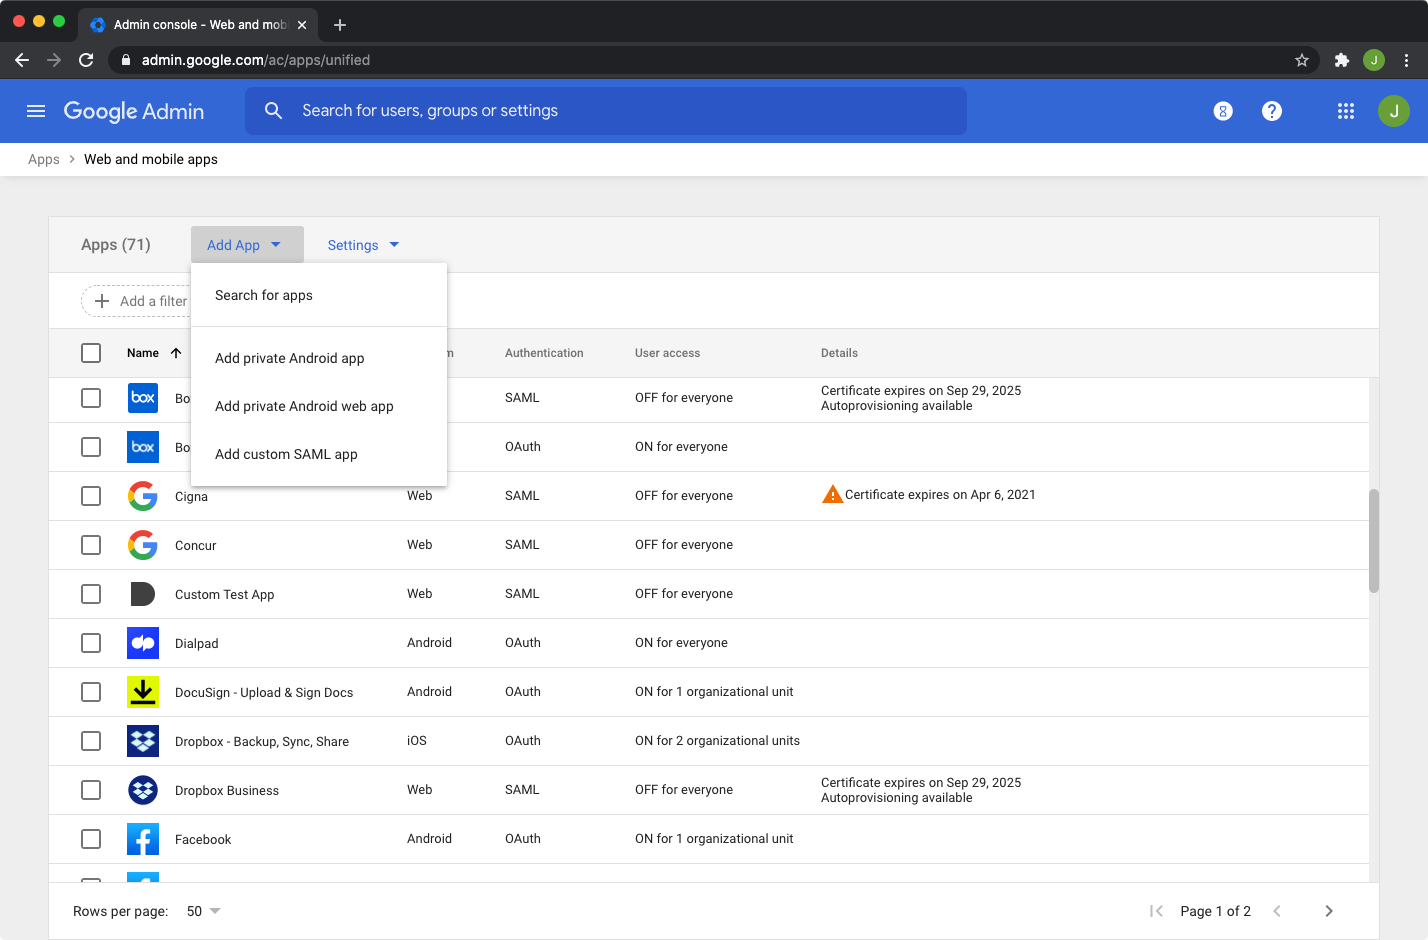Sort by Name using the arrow

(176, 353)
